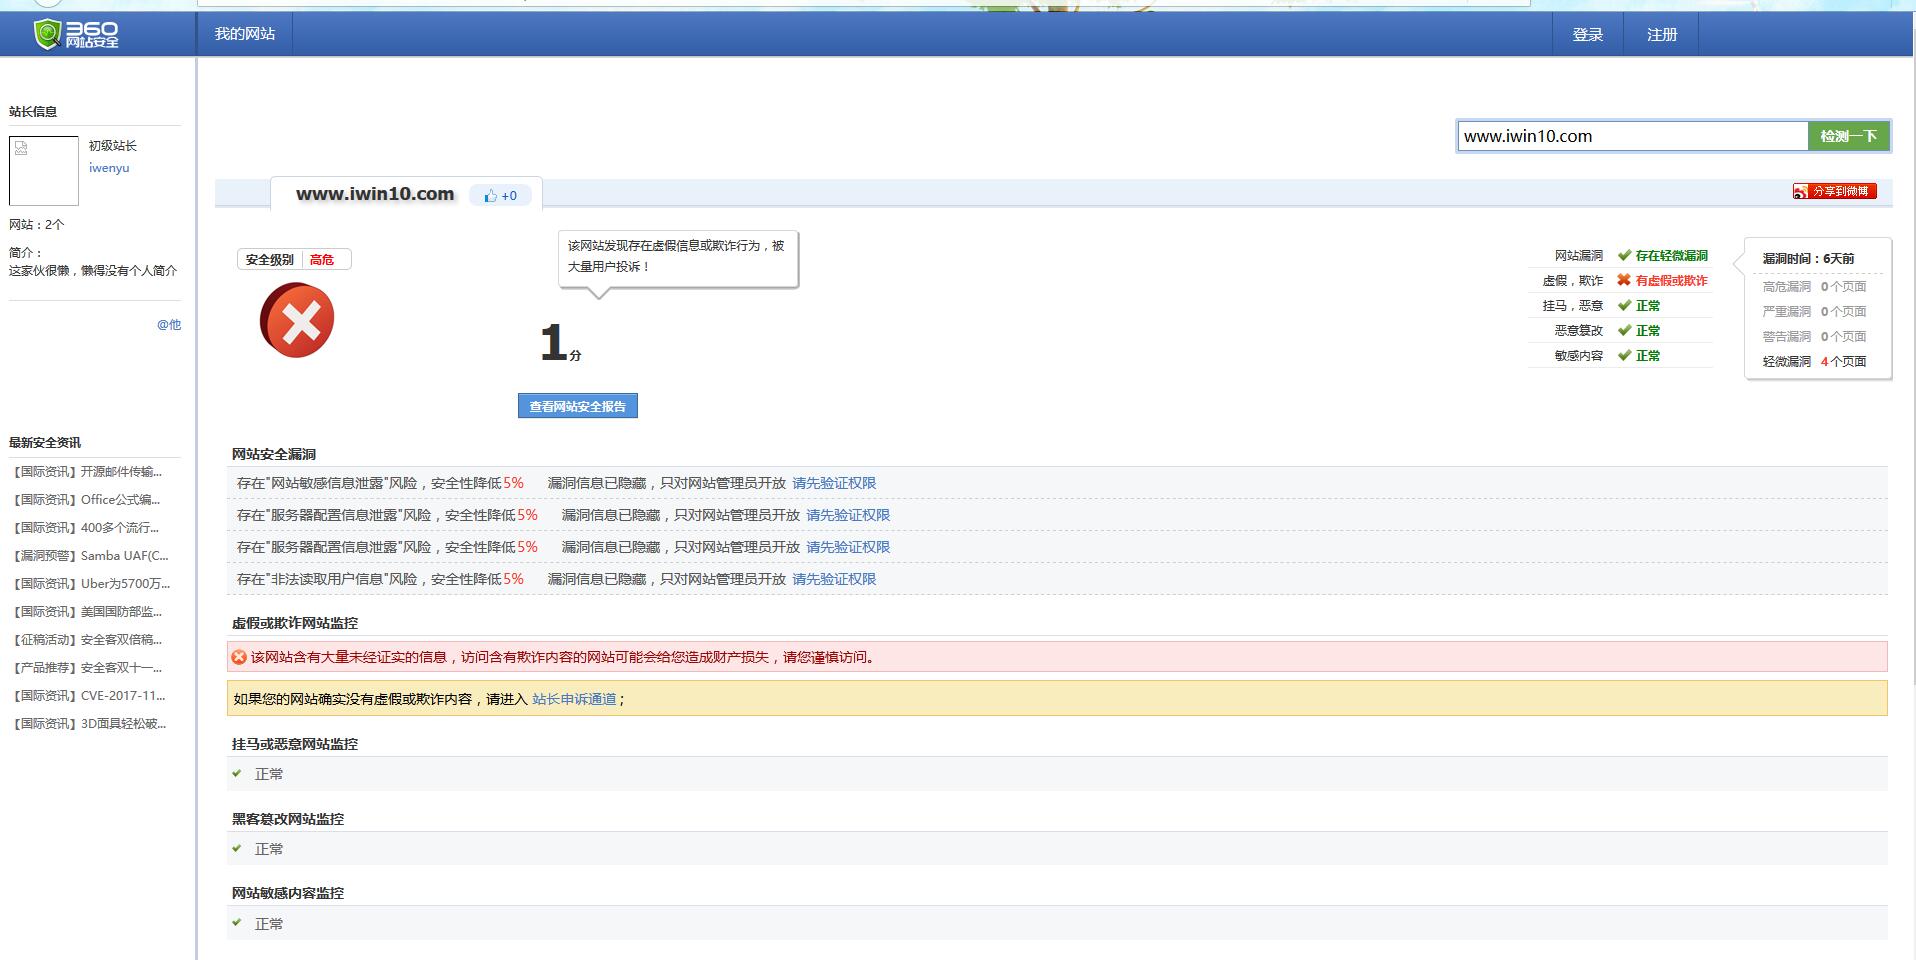The height and width of the screenshot is (960, 1916).
Task: Click the 存在轻微漏洞 status text
Action: (1672, 256)
